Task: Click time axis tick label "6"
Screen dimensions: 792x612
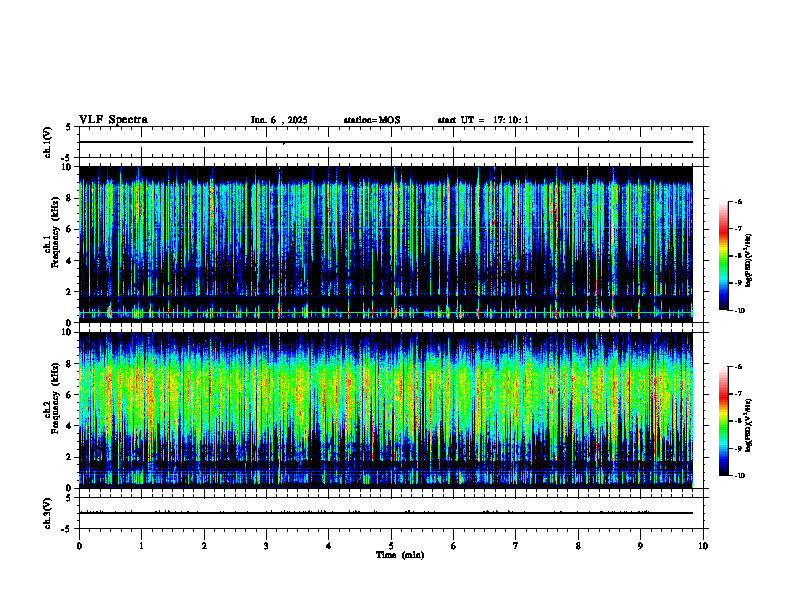Action: pyautogui.click(x=453, y=546)
